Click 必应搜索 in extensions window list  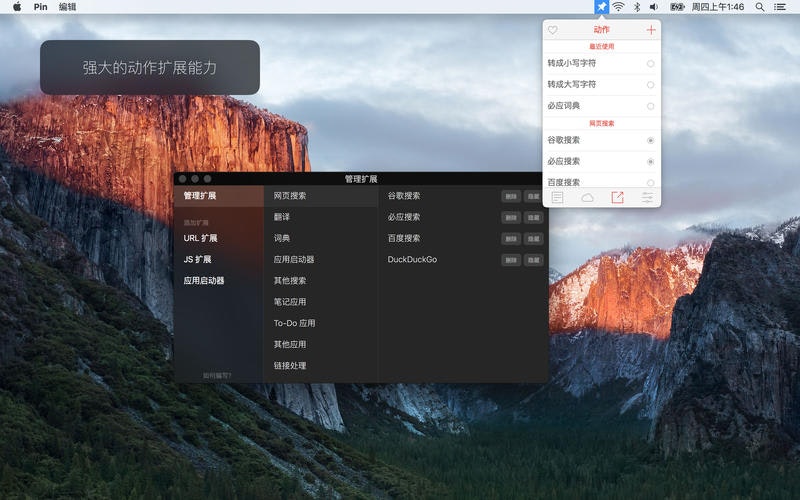(x=404, y=217)
